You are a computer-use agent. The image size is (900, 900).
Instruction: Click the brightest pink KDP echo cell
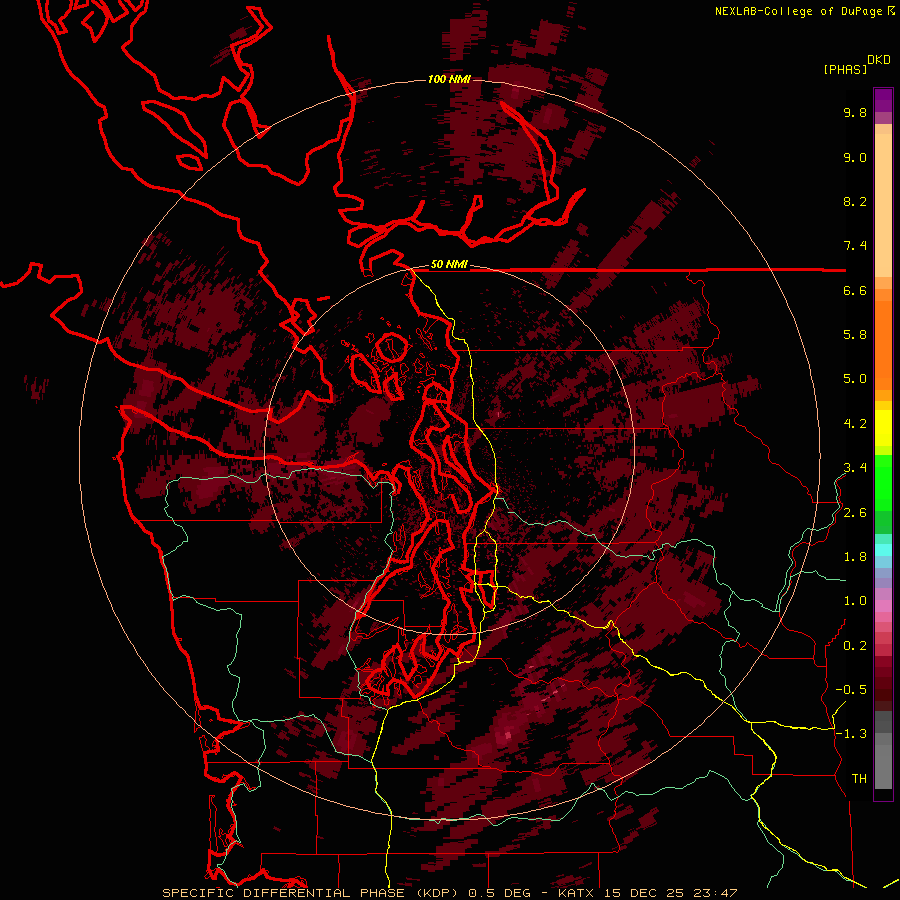[507, 735]
